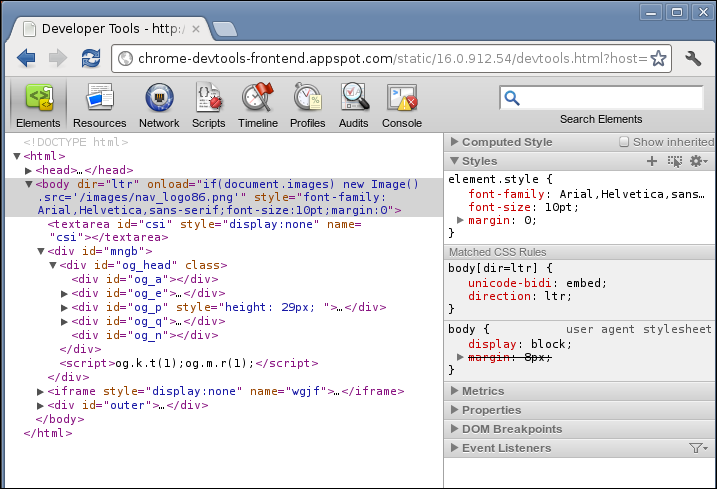Reload the page with refresh icon
Screen dimensions: 717x489
coord(91,58)
